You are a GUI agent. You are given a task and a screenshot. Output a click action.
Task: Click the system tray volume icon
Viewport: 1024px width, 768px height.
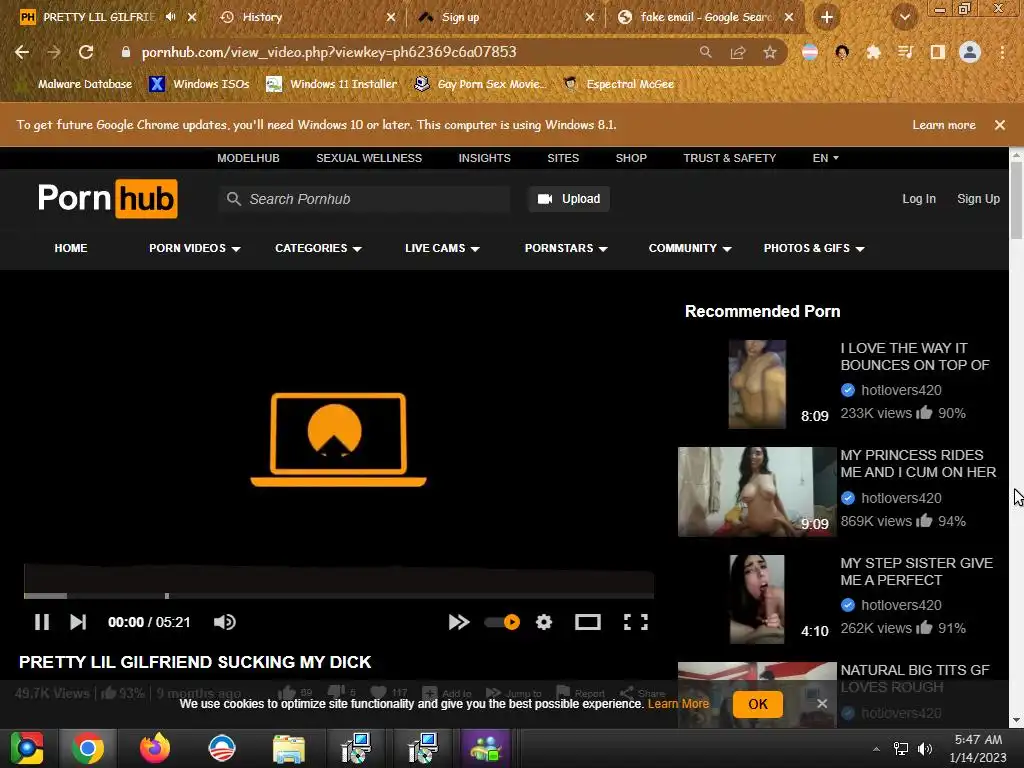point(925,749)
